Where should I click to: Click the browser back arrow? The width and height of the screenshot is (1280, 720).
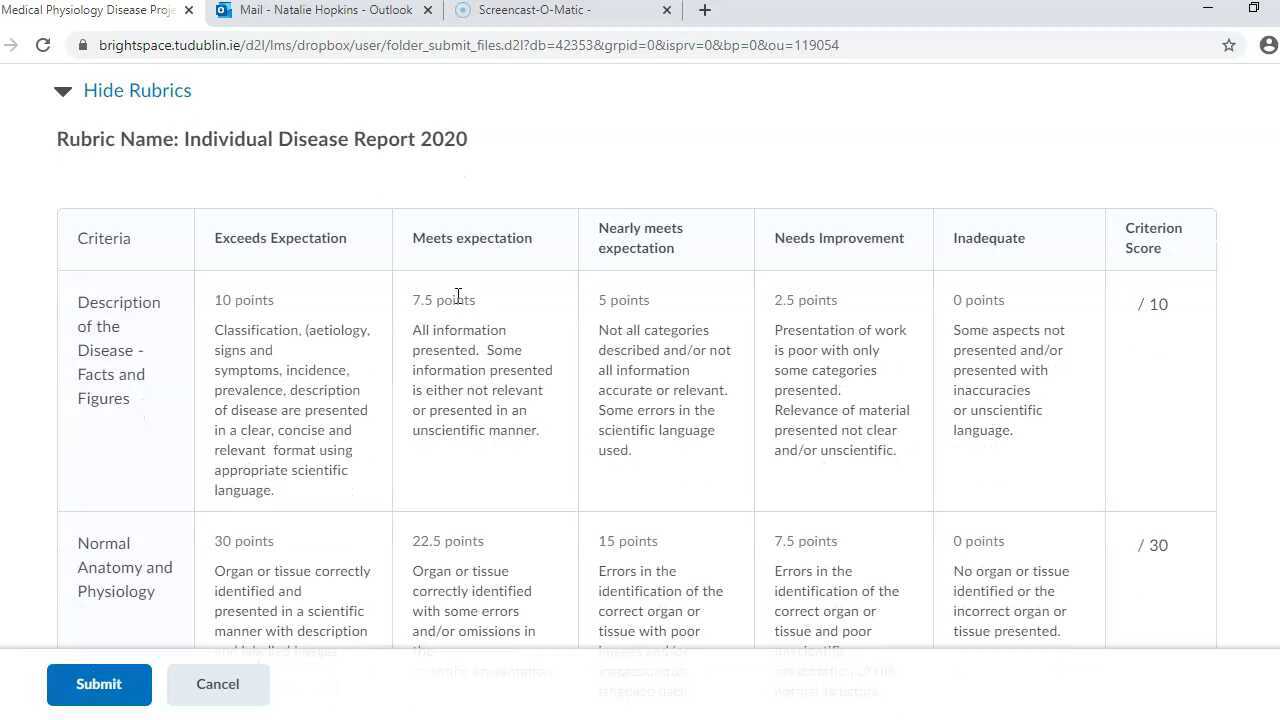click(x=11, y=45)
